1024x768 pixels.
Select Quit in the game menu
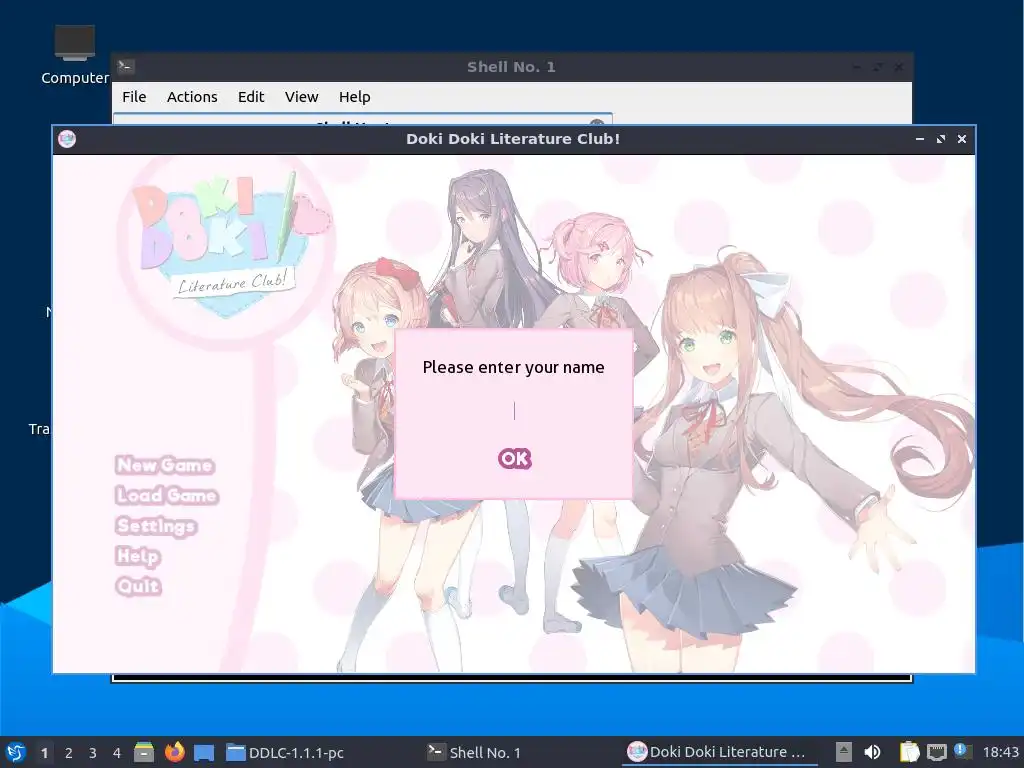click(138, 586)
